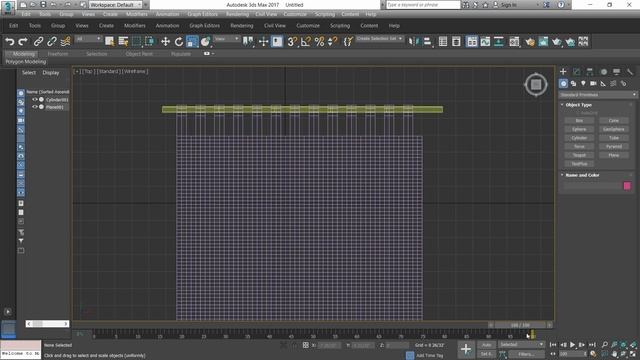Toggle Spinner Snap on the toolbar
The image size is (640, 360).
coord(333,41)
